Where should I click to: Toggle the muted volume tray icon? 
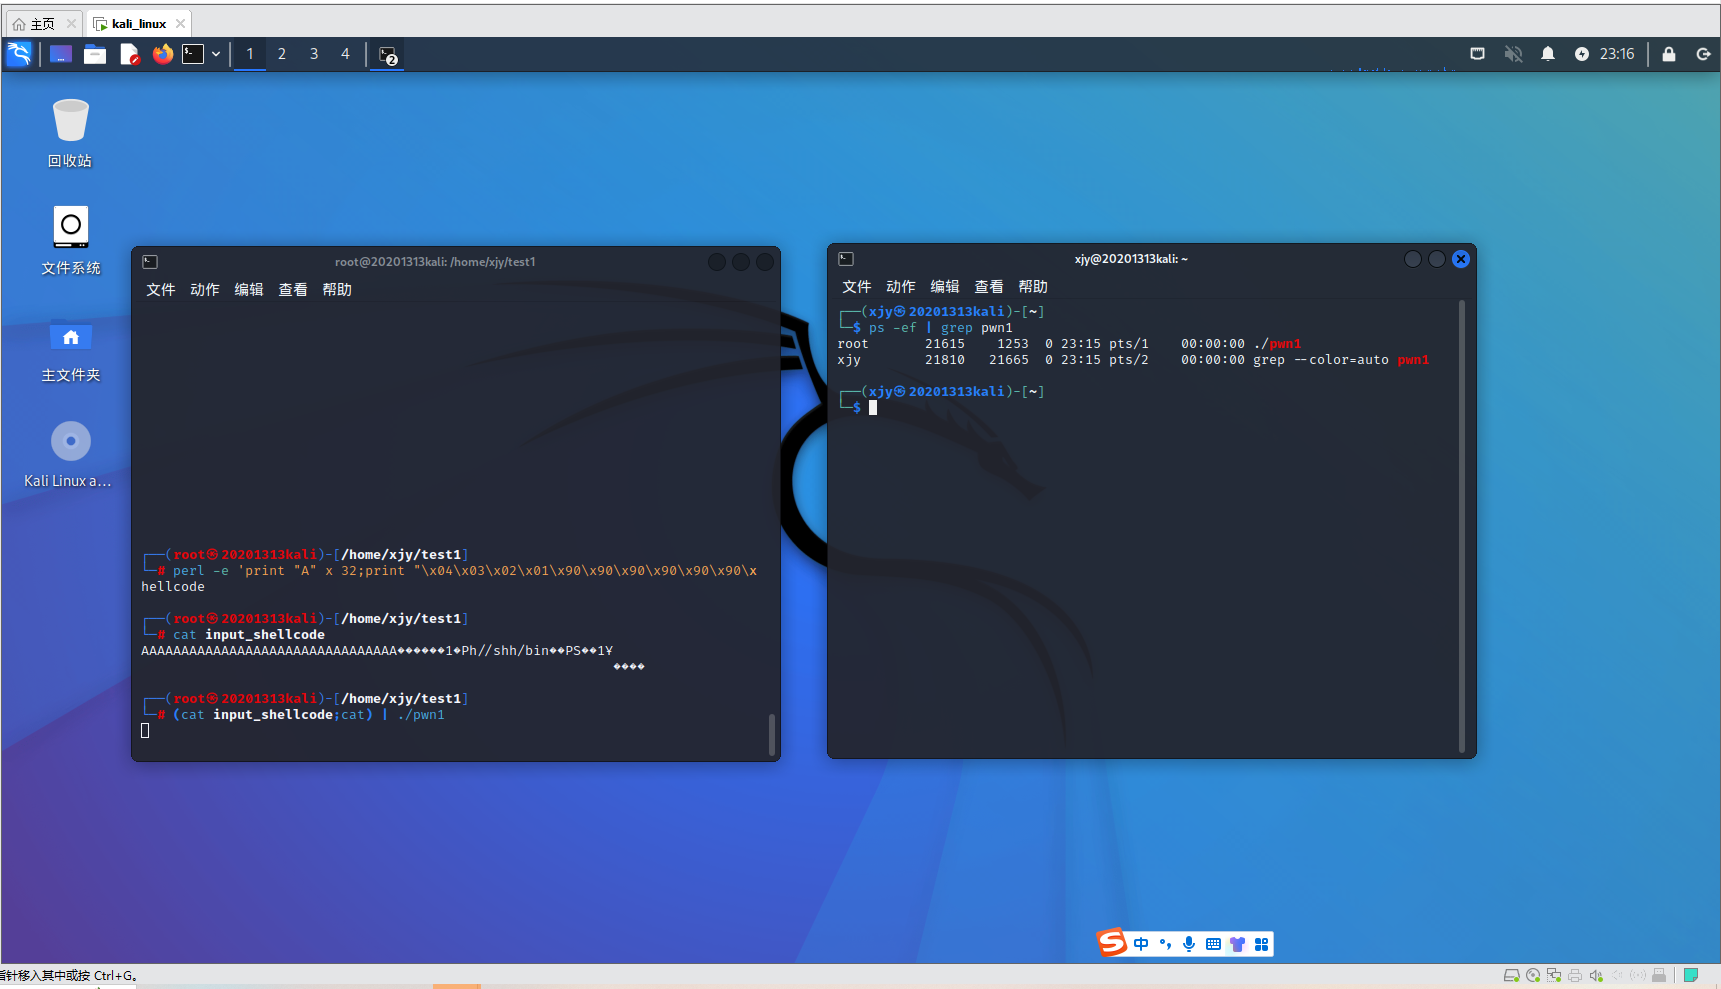[1513, 54]
